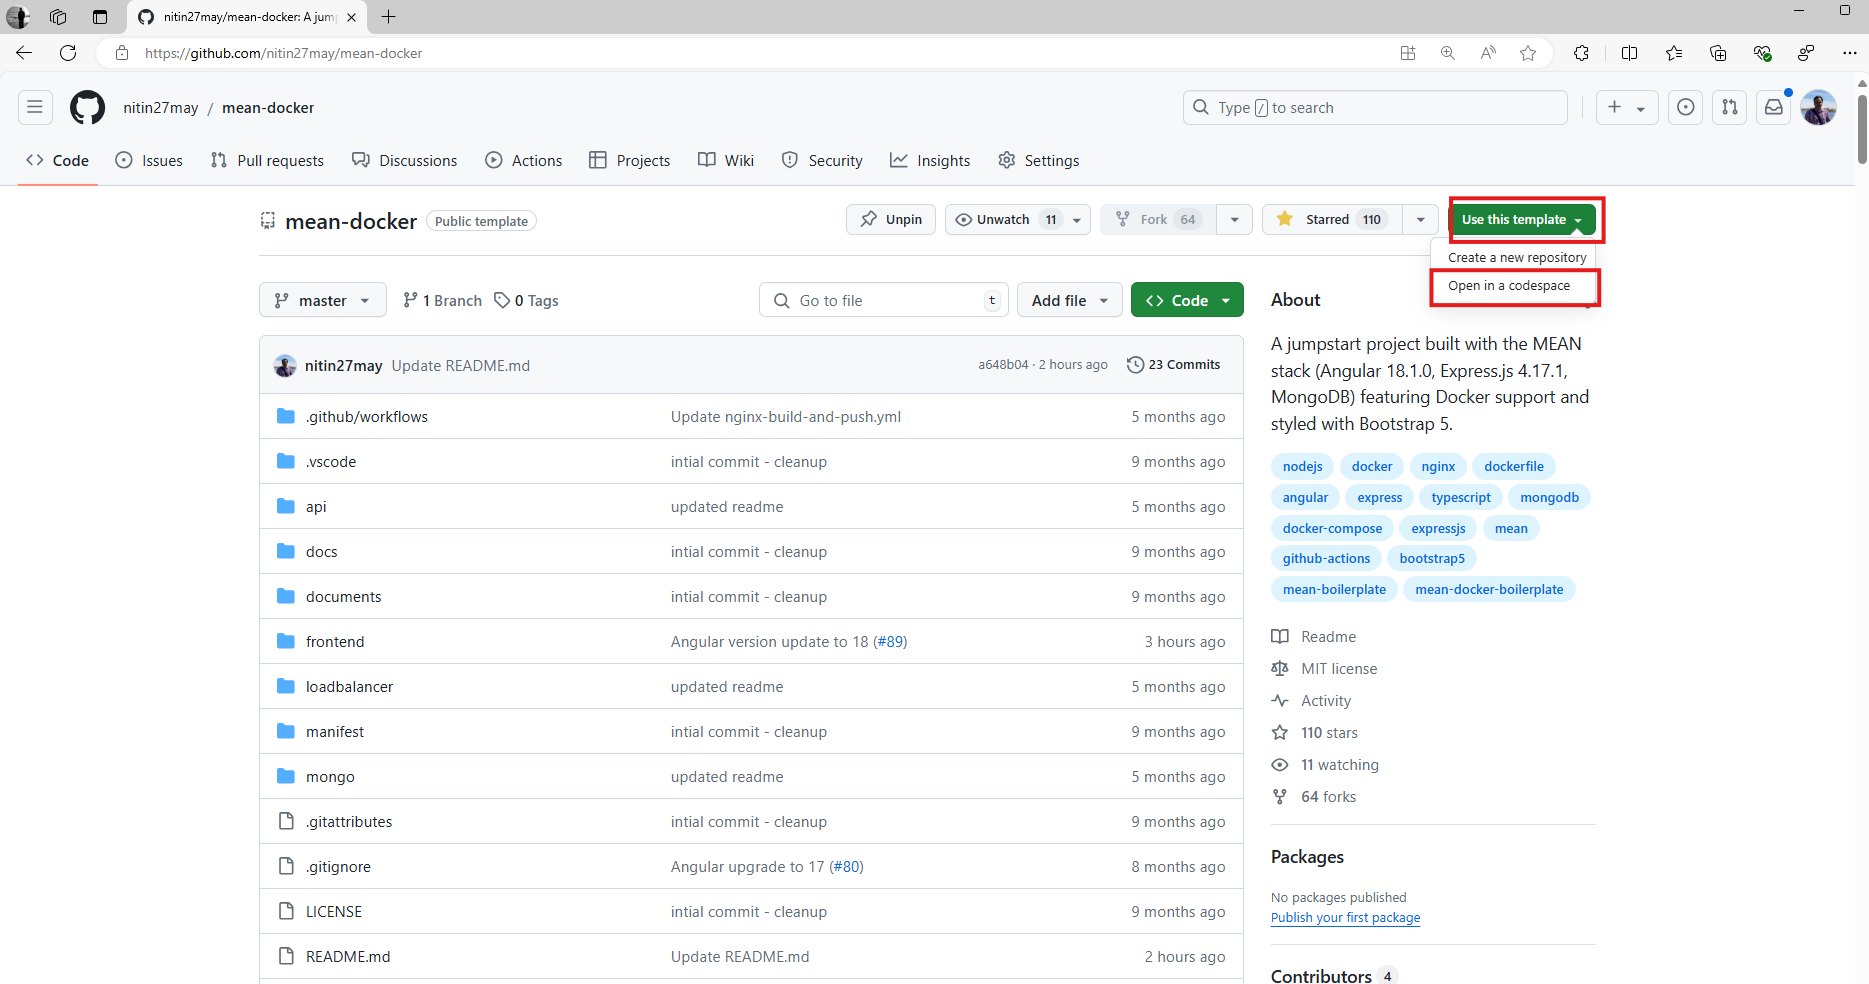
Task: Focus the Go to file search field
Action: [884, 300]
